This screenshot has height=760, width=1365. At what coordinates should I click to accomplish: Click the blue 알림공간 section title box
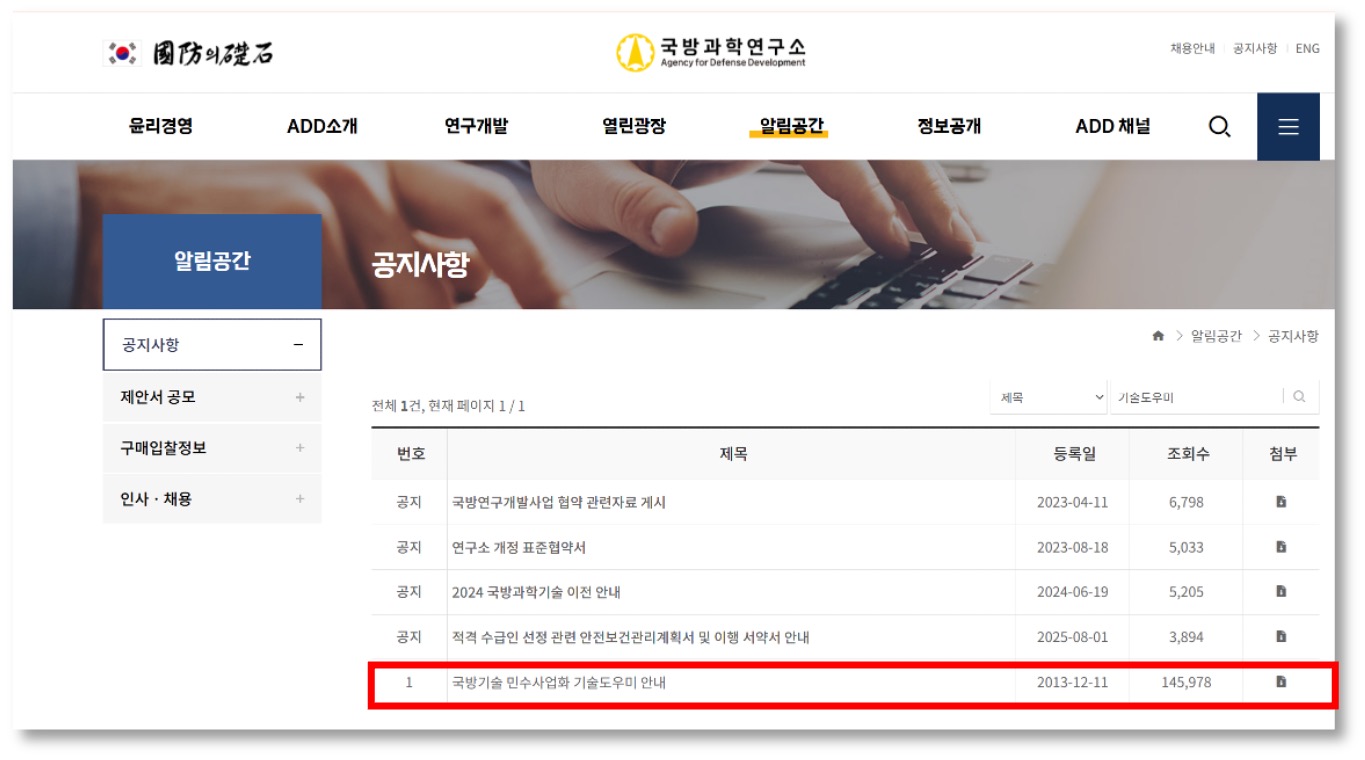point(212,261)
